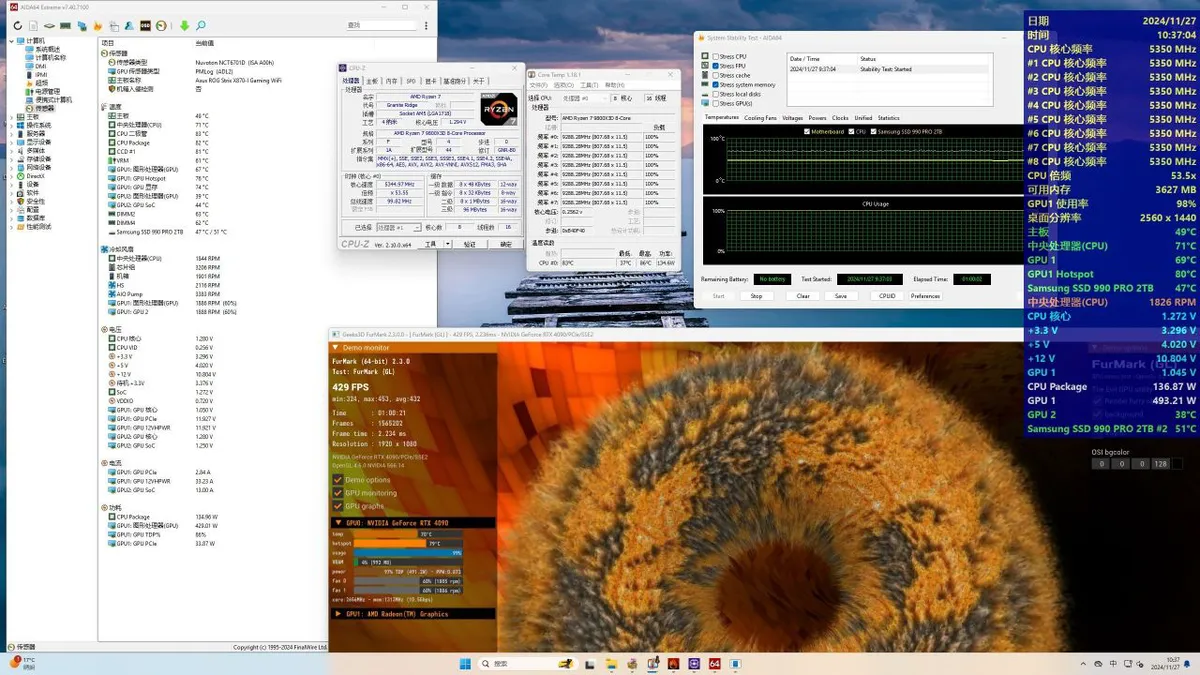Uncheck GPU monitoring in FurMark demo monitor
This screenshot has height=675, width=1200.
click(338, 493)
